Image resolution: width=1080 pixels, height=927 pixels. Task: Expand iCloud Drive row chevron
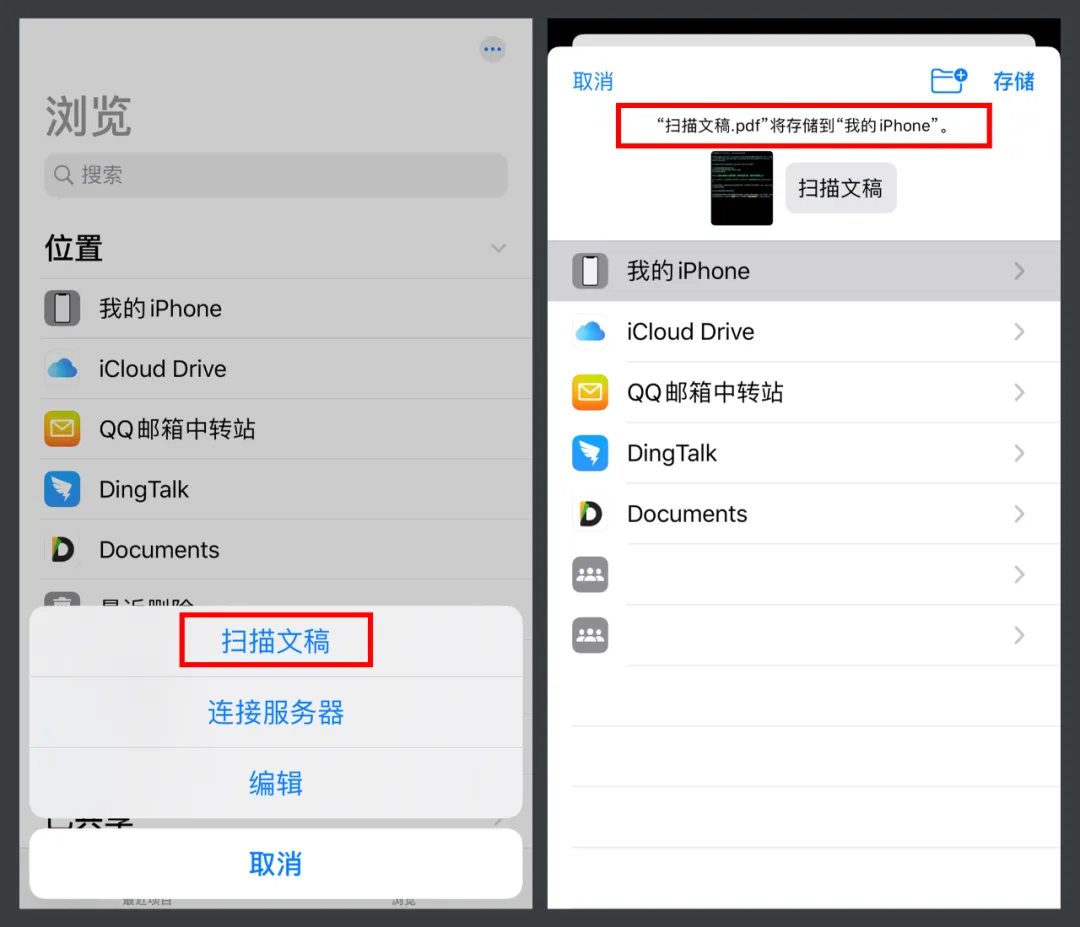pyautogui.click(x=1019, y=332)
